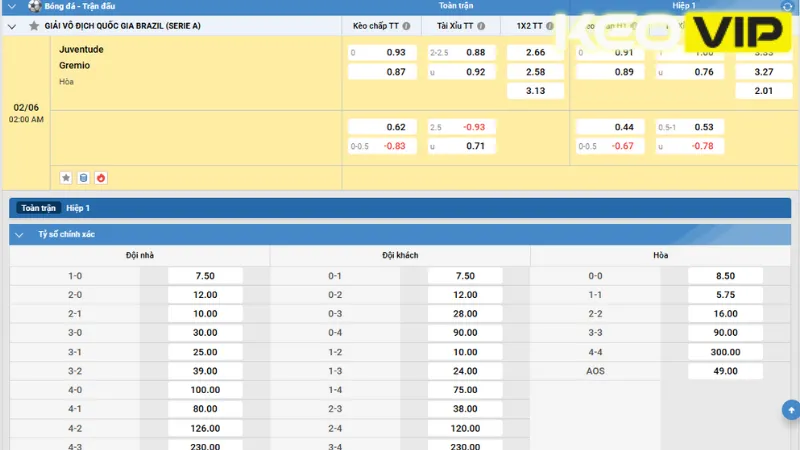This screenshot has height=450, width=800.
Task: Switch to the Hiệp 1 tab
Action: [x=78, y=208]
